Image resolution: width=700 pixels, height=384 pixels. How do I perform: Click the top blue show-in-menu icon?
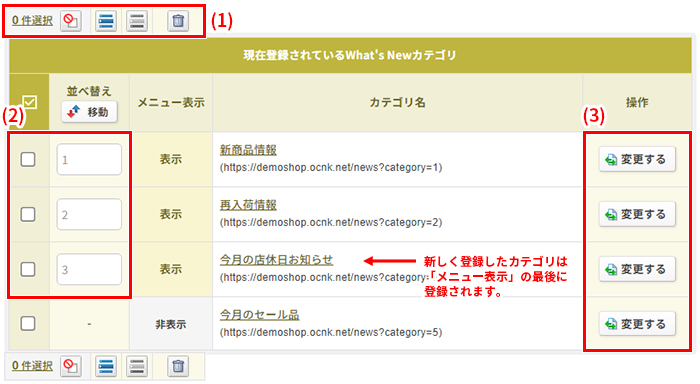tap(106, 21)
